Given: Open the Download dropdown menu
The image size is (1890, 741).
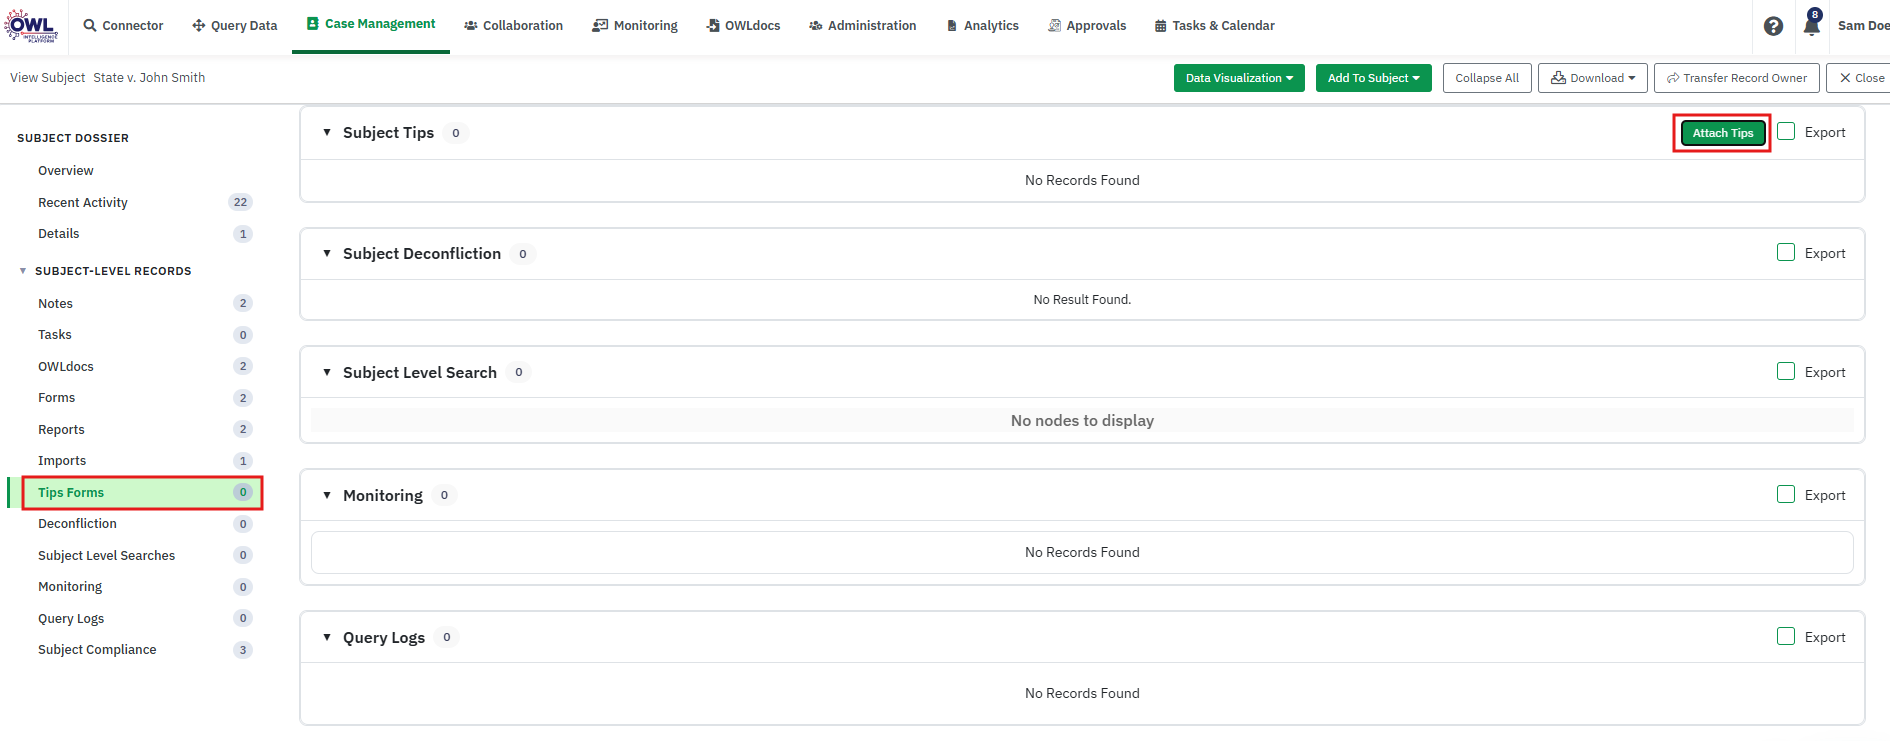Looking at the screenshot, I should coord(1593,78).
